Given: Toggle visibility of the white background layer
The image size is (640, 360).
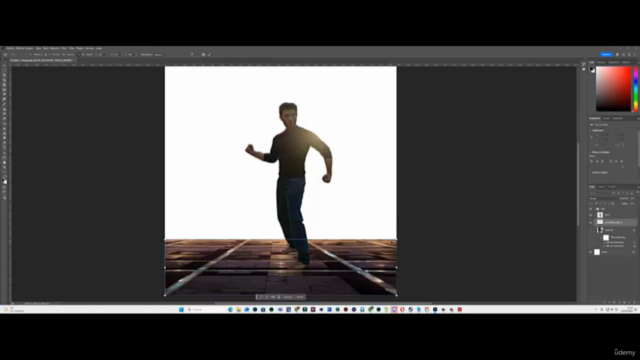Looking at the screenshot, I should (591, 252).
